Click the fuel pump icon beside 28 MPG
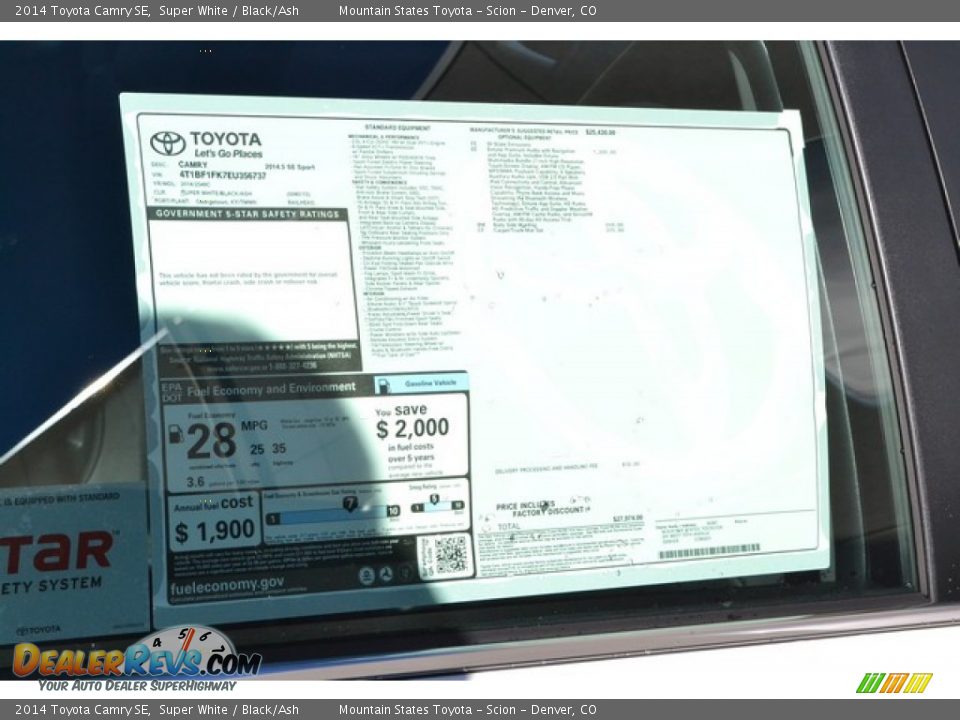 tap(176, 434)
